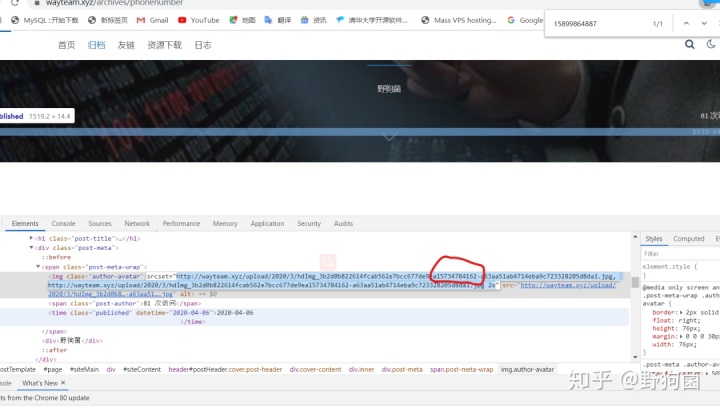
Task: Select div.post-meta in breadcrumb
Action: 402,370
